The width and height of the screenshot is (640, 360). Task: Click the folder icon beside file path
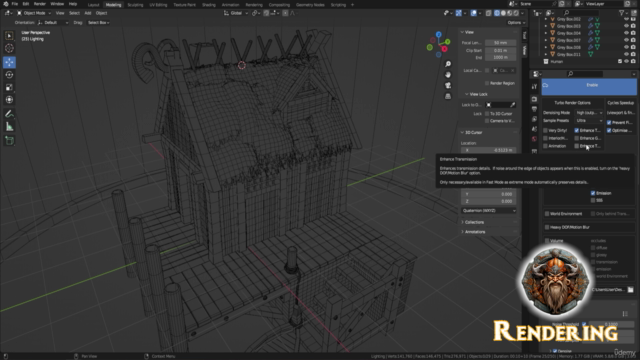(631, 289)
